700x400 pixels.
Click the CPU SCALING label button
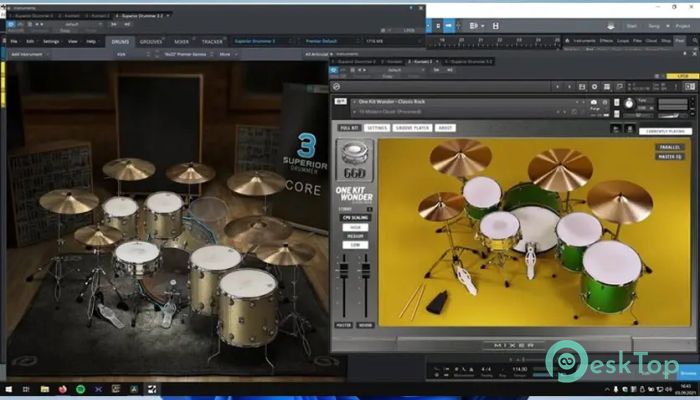pyautogui.click(x=355, y=218)
